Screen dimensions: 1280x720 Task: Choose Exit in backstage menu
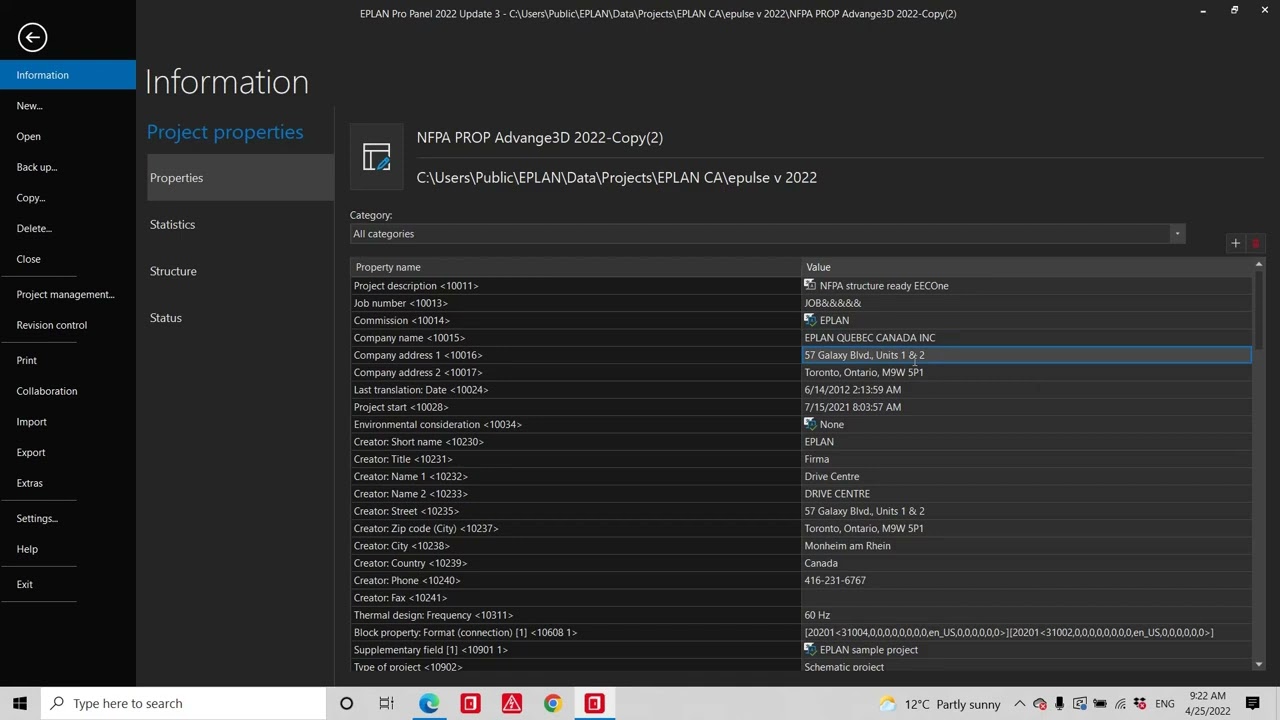(x=25, y=584)
